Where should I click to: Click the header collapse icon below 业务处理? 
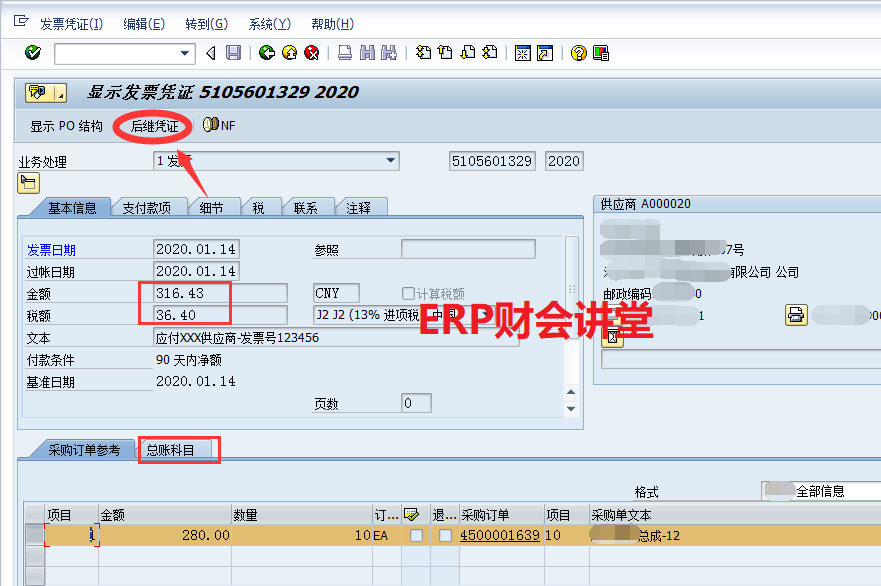pyautogui.click(x=28, y=183)
